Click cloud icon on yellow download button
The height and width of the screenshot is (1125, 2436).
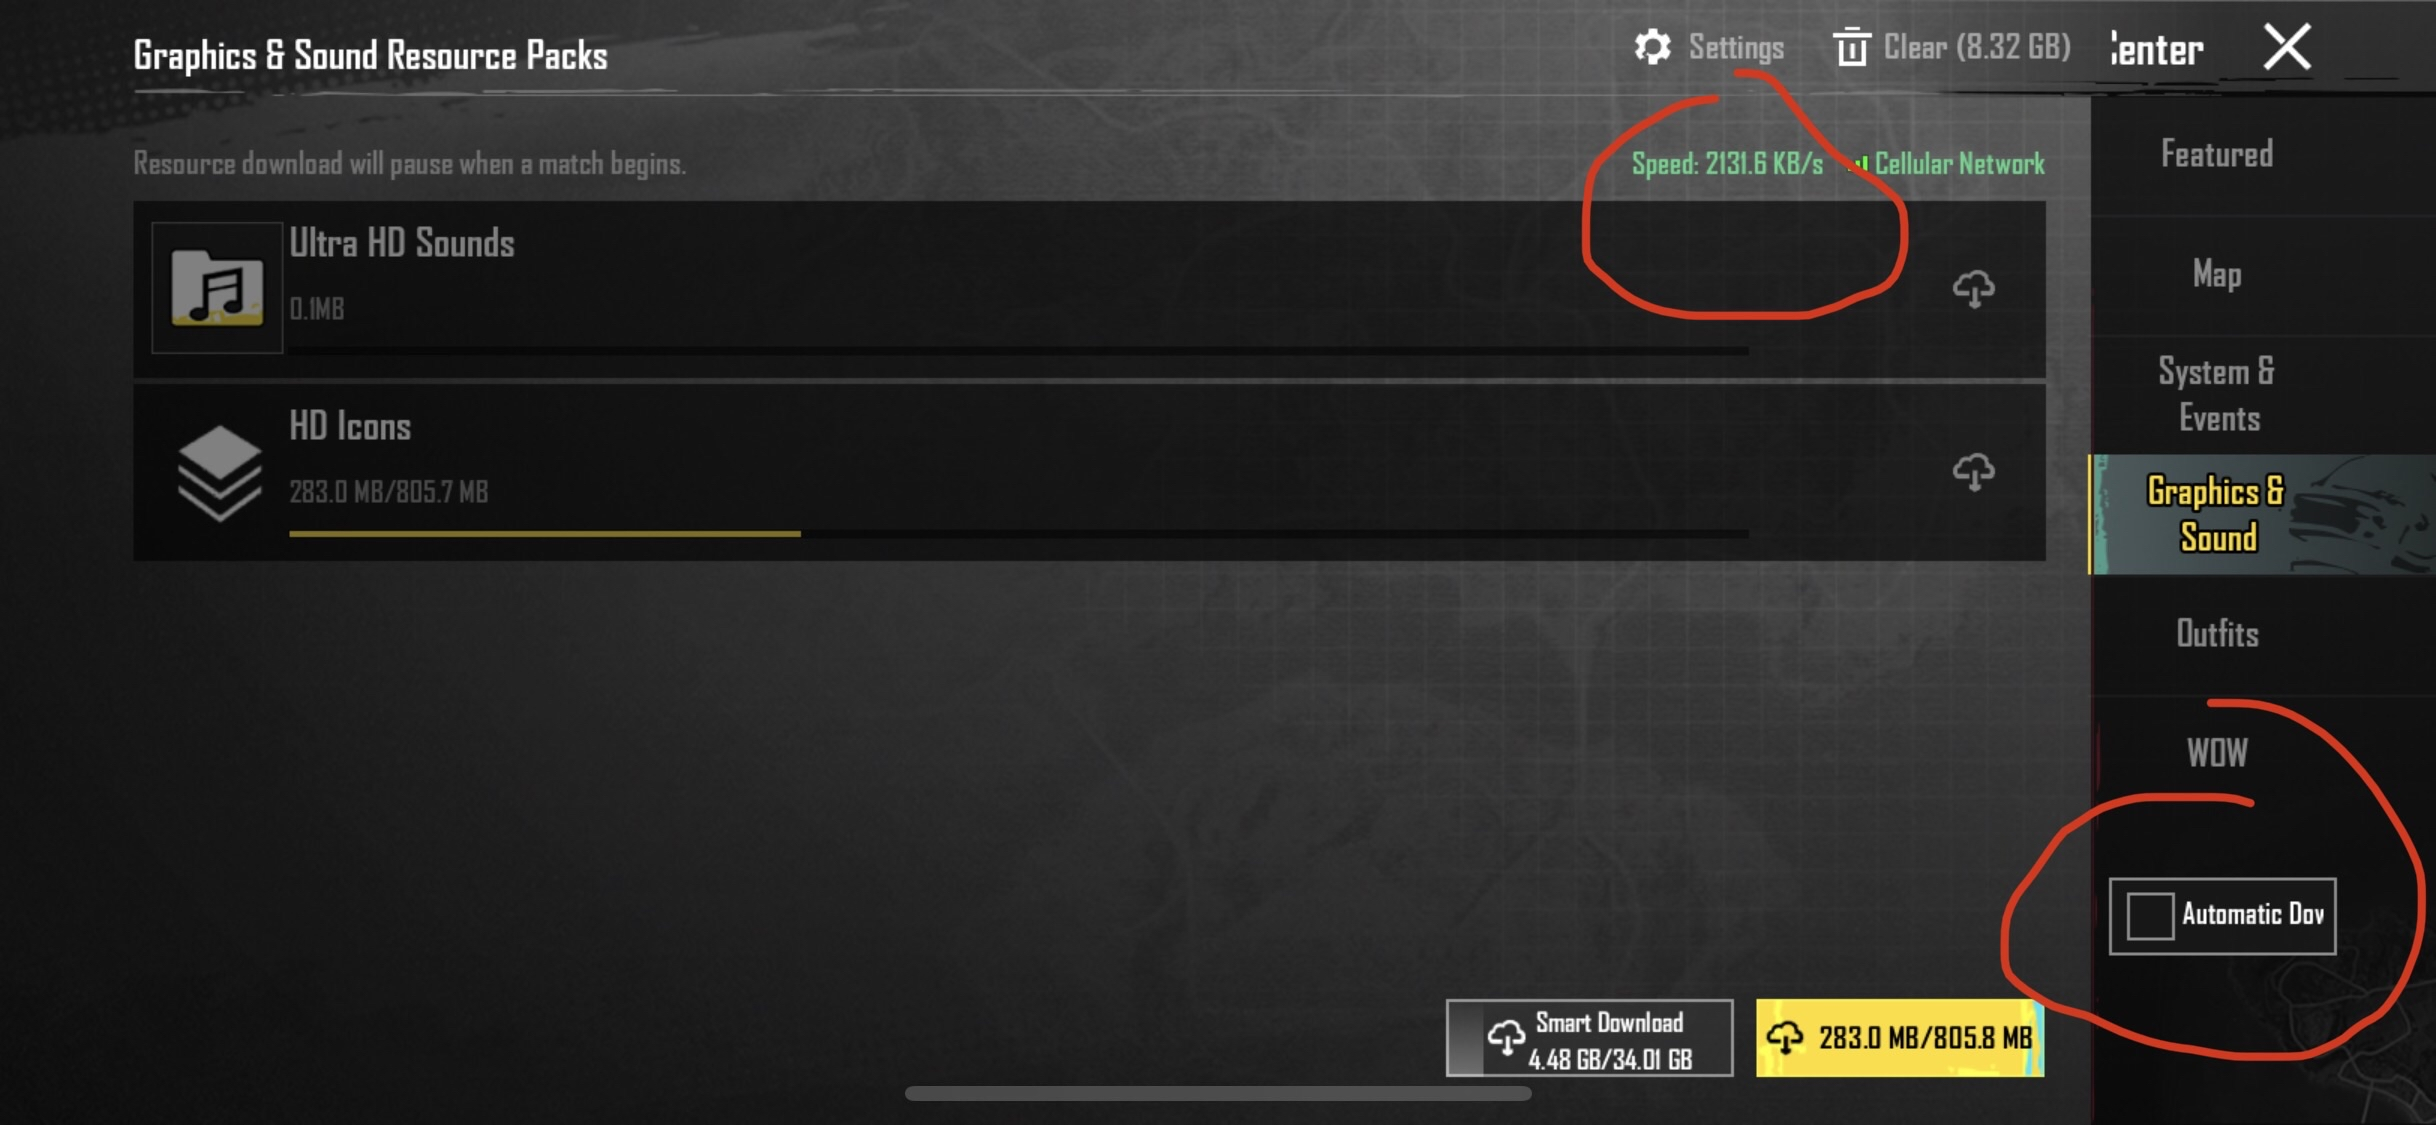coord(1785,1038)
